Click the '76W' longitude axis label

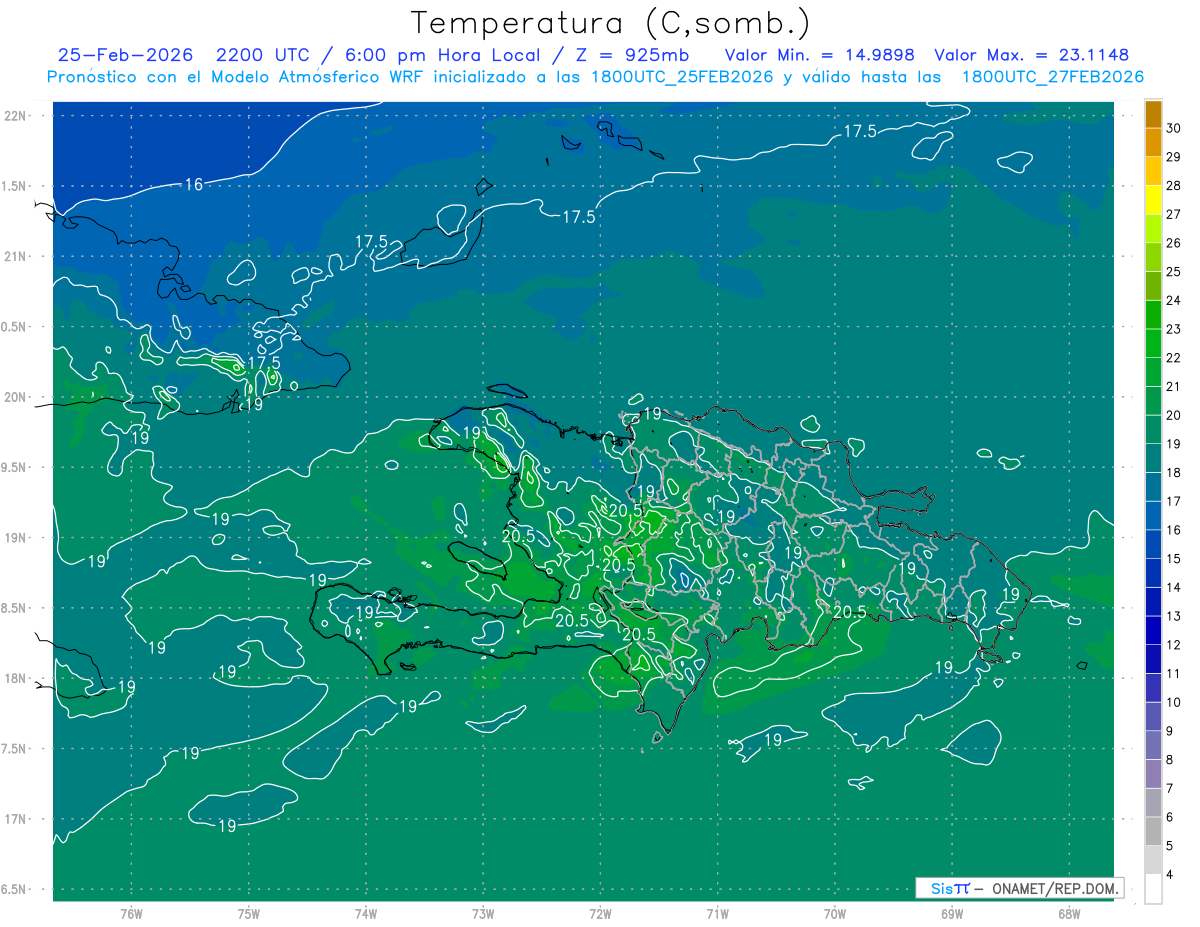(131, 913)
